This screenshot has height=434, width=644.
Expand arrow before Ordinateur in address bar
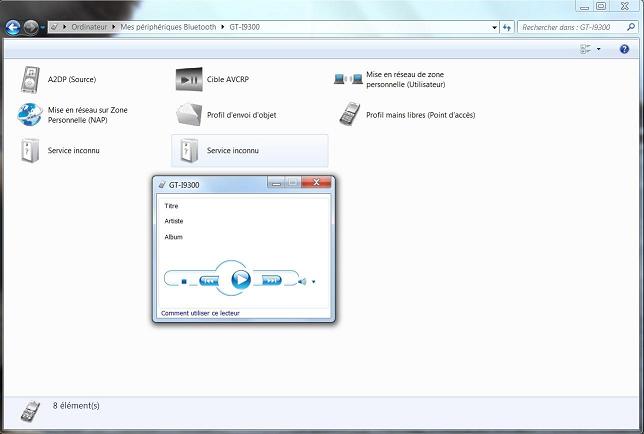(64, 27)
